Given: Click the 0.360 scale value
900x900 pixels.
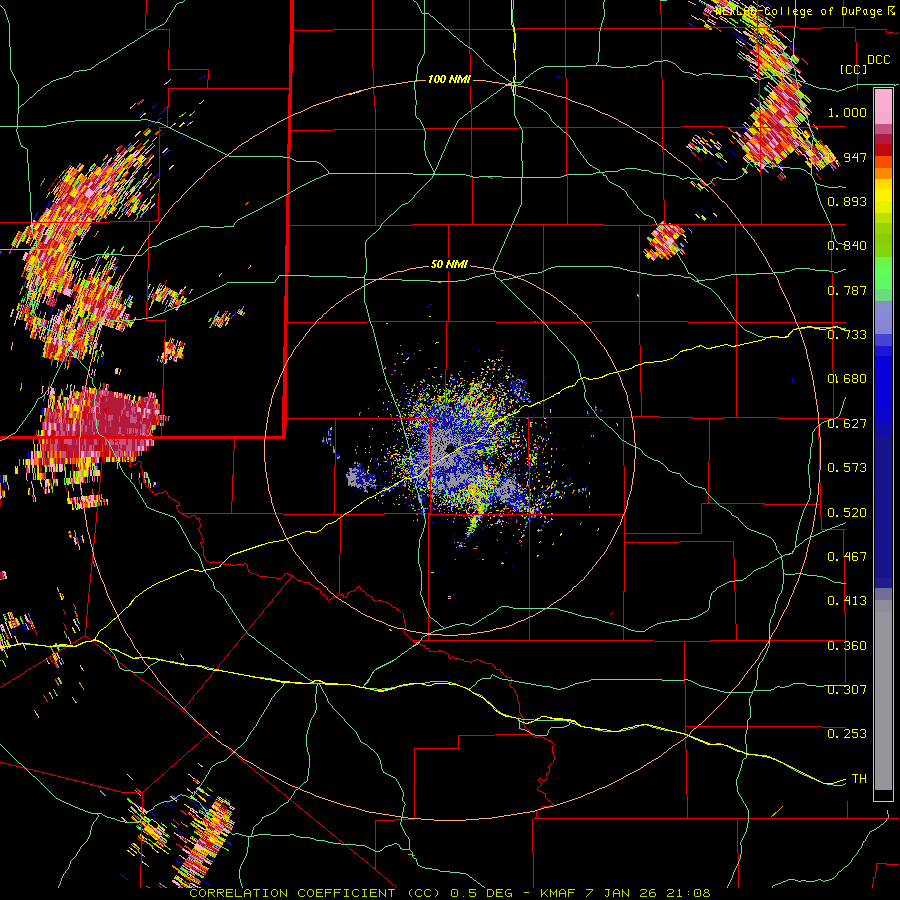Looking at the screenshot, I should [x=847, y=646].
